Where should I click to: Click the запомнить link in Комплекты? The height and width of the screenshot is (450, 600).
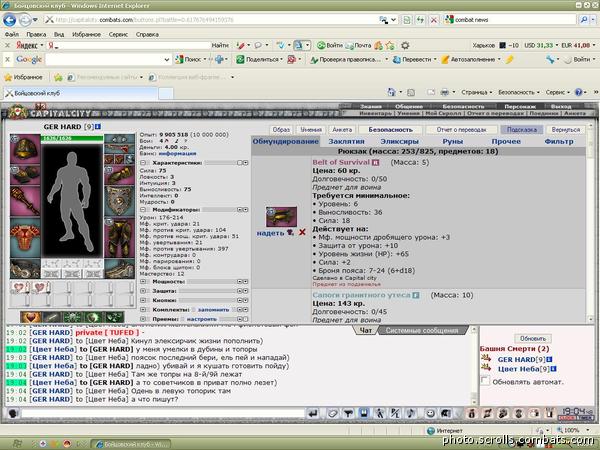coord(213,310)
